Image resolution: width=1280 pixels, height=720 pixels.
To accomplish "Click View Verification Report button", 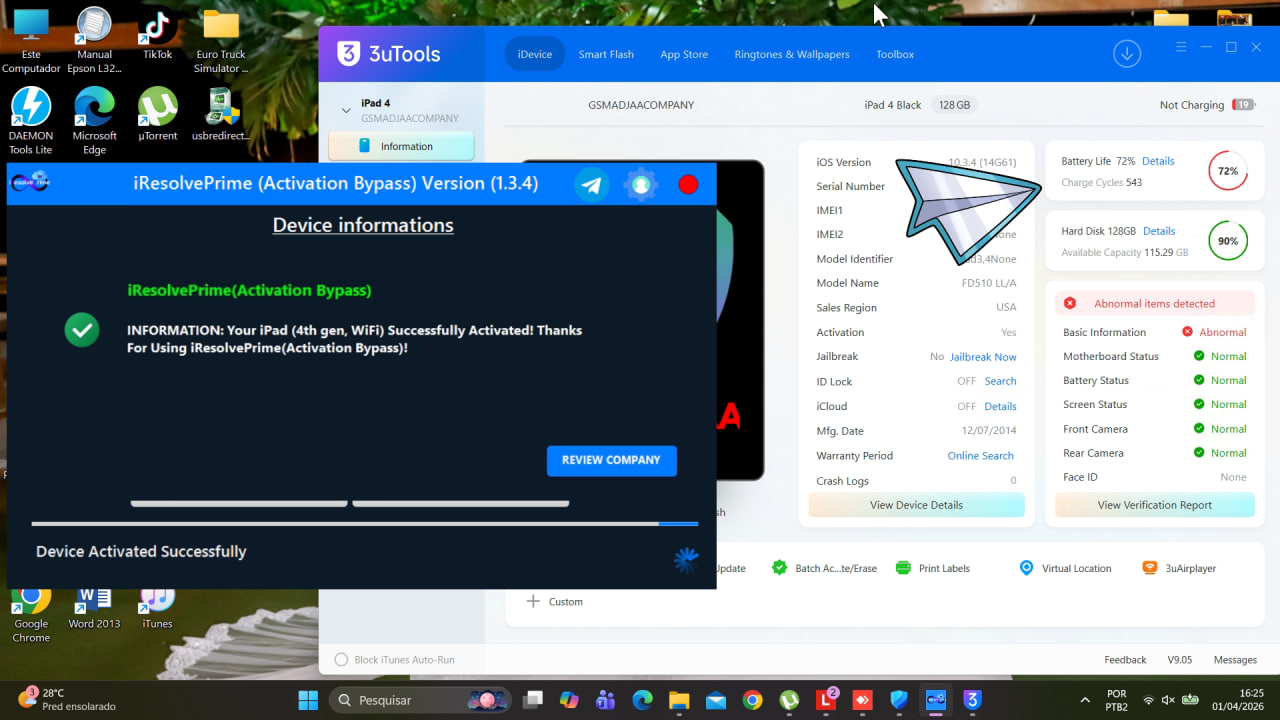I will click(1155, 505).
